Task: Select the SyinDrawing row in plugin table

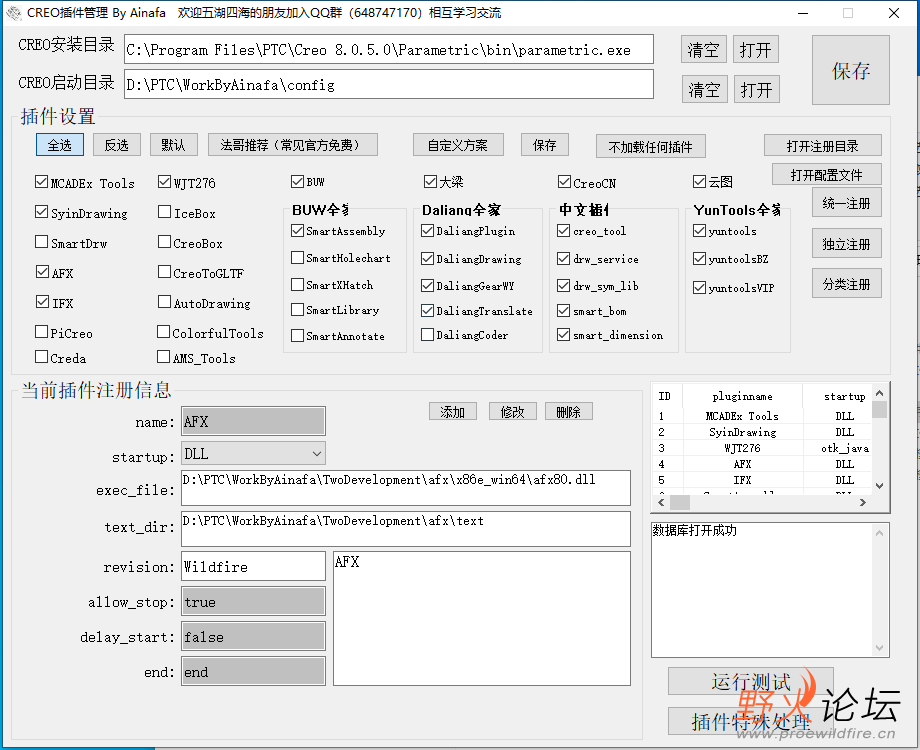Action: (x=761, y=432)
